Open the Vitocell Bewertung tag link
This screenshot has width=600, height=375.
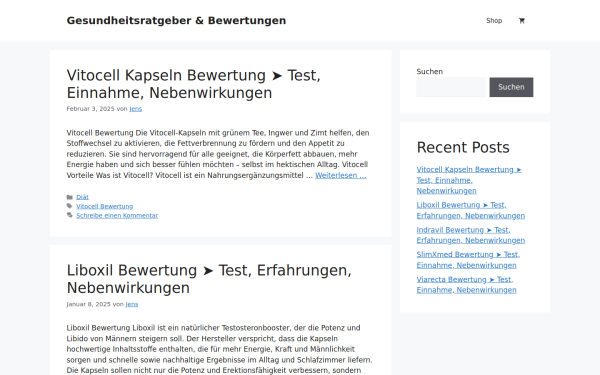pos(104,206)
